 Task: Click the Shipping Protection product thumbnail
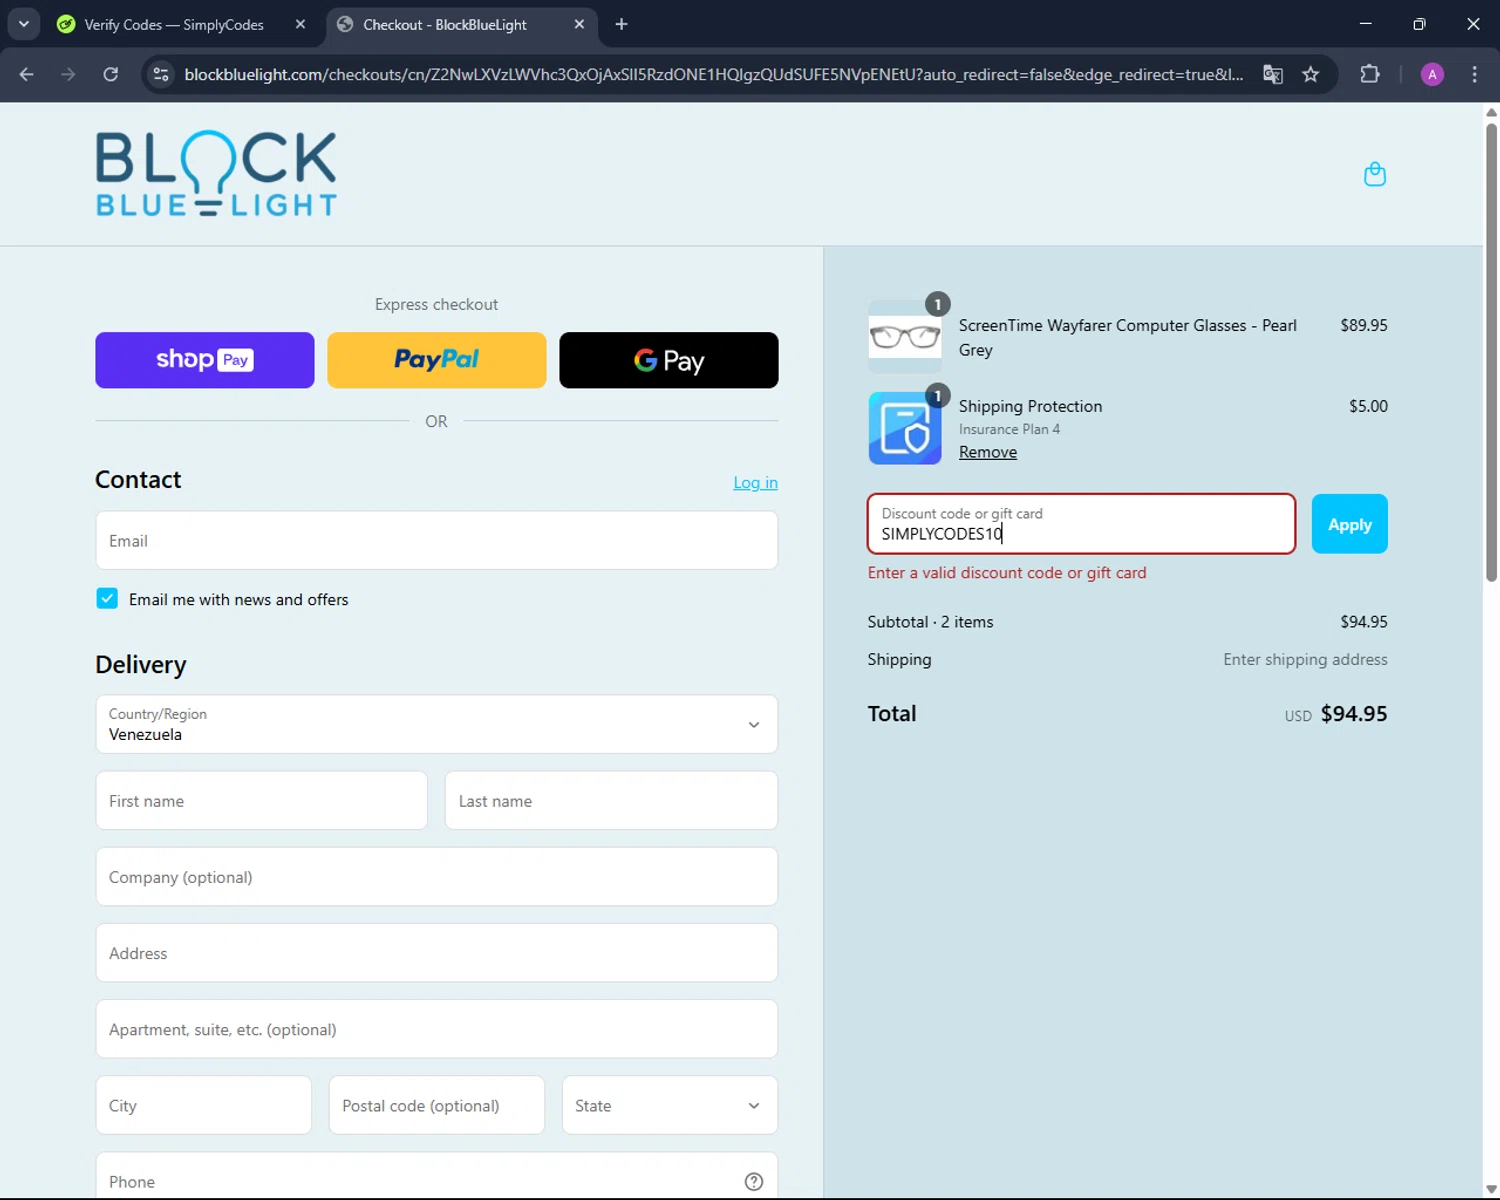coord(905,428)
